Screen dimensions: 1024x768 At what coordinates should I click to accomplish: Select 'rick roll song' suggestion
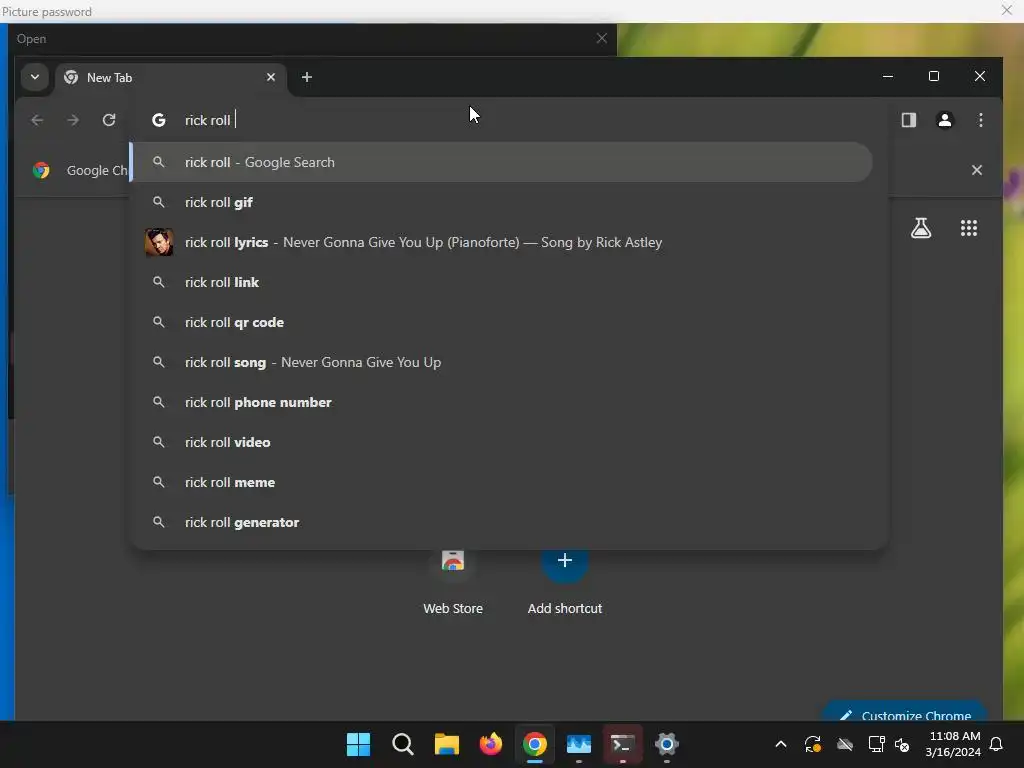(502, 362)
